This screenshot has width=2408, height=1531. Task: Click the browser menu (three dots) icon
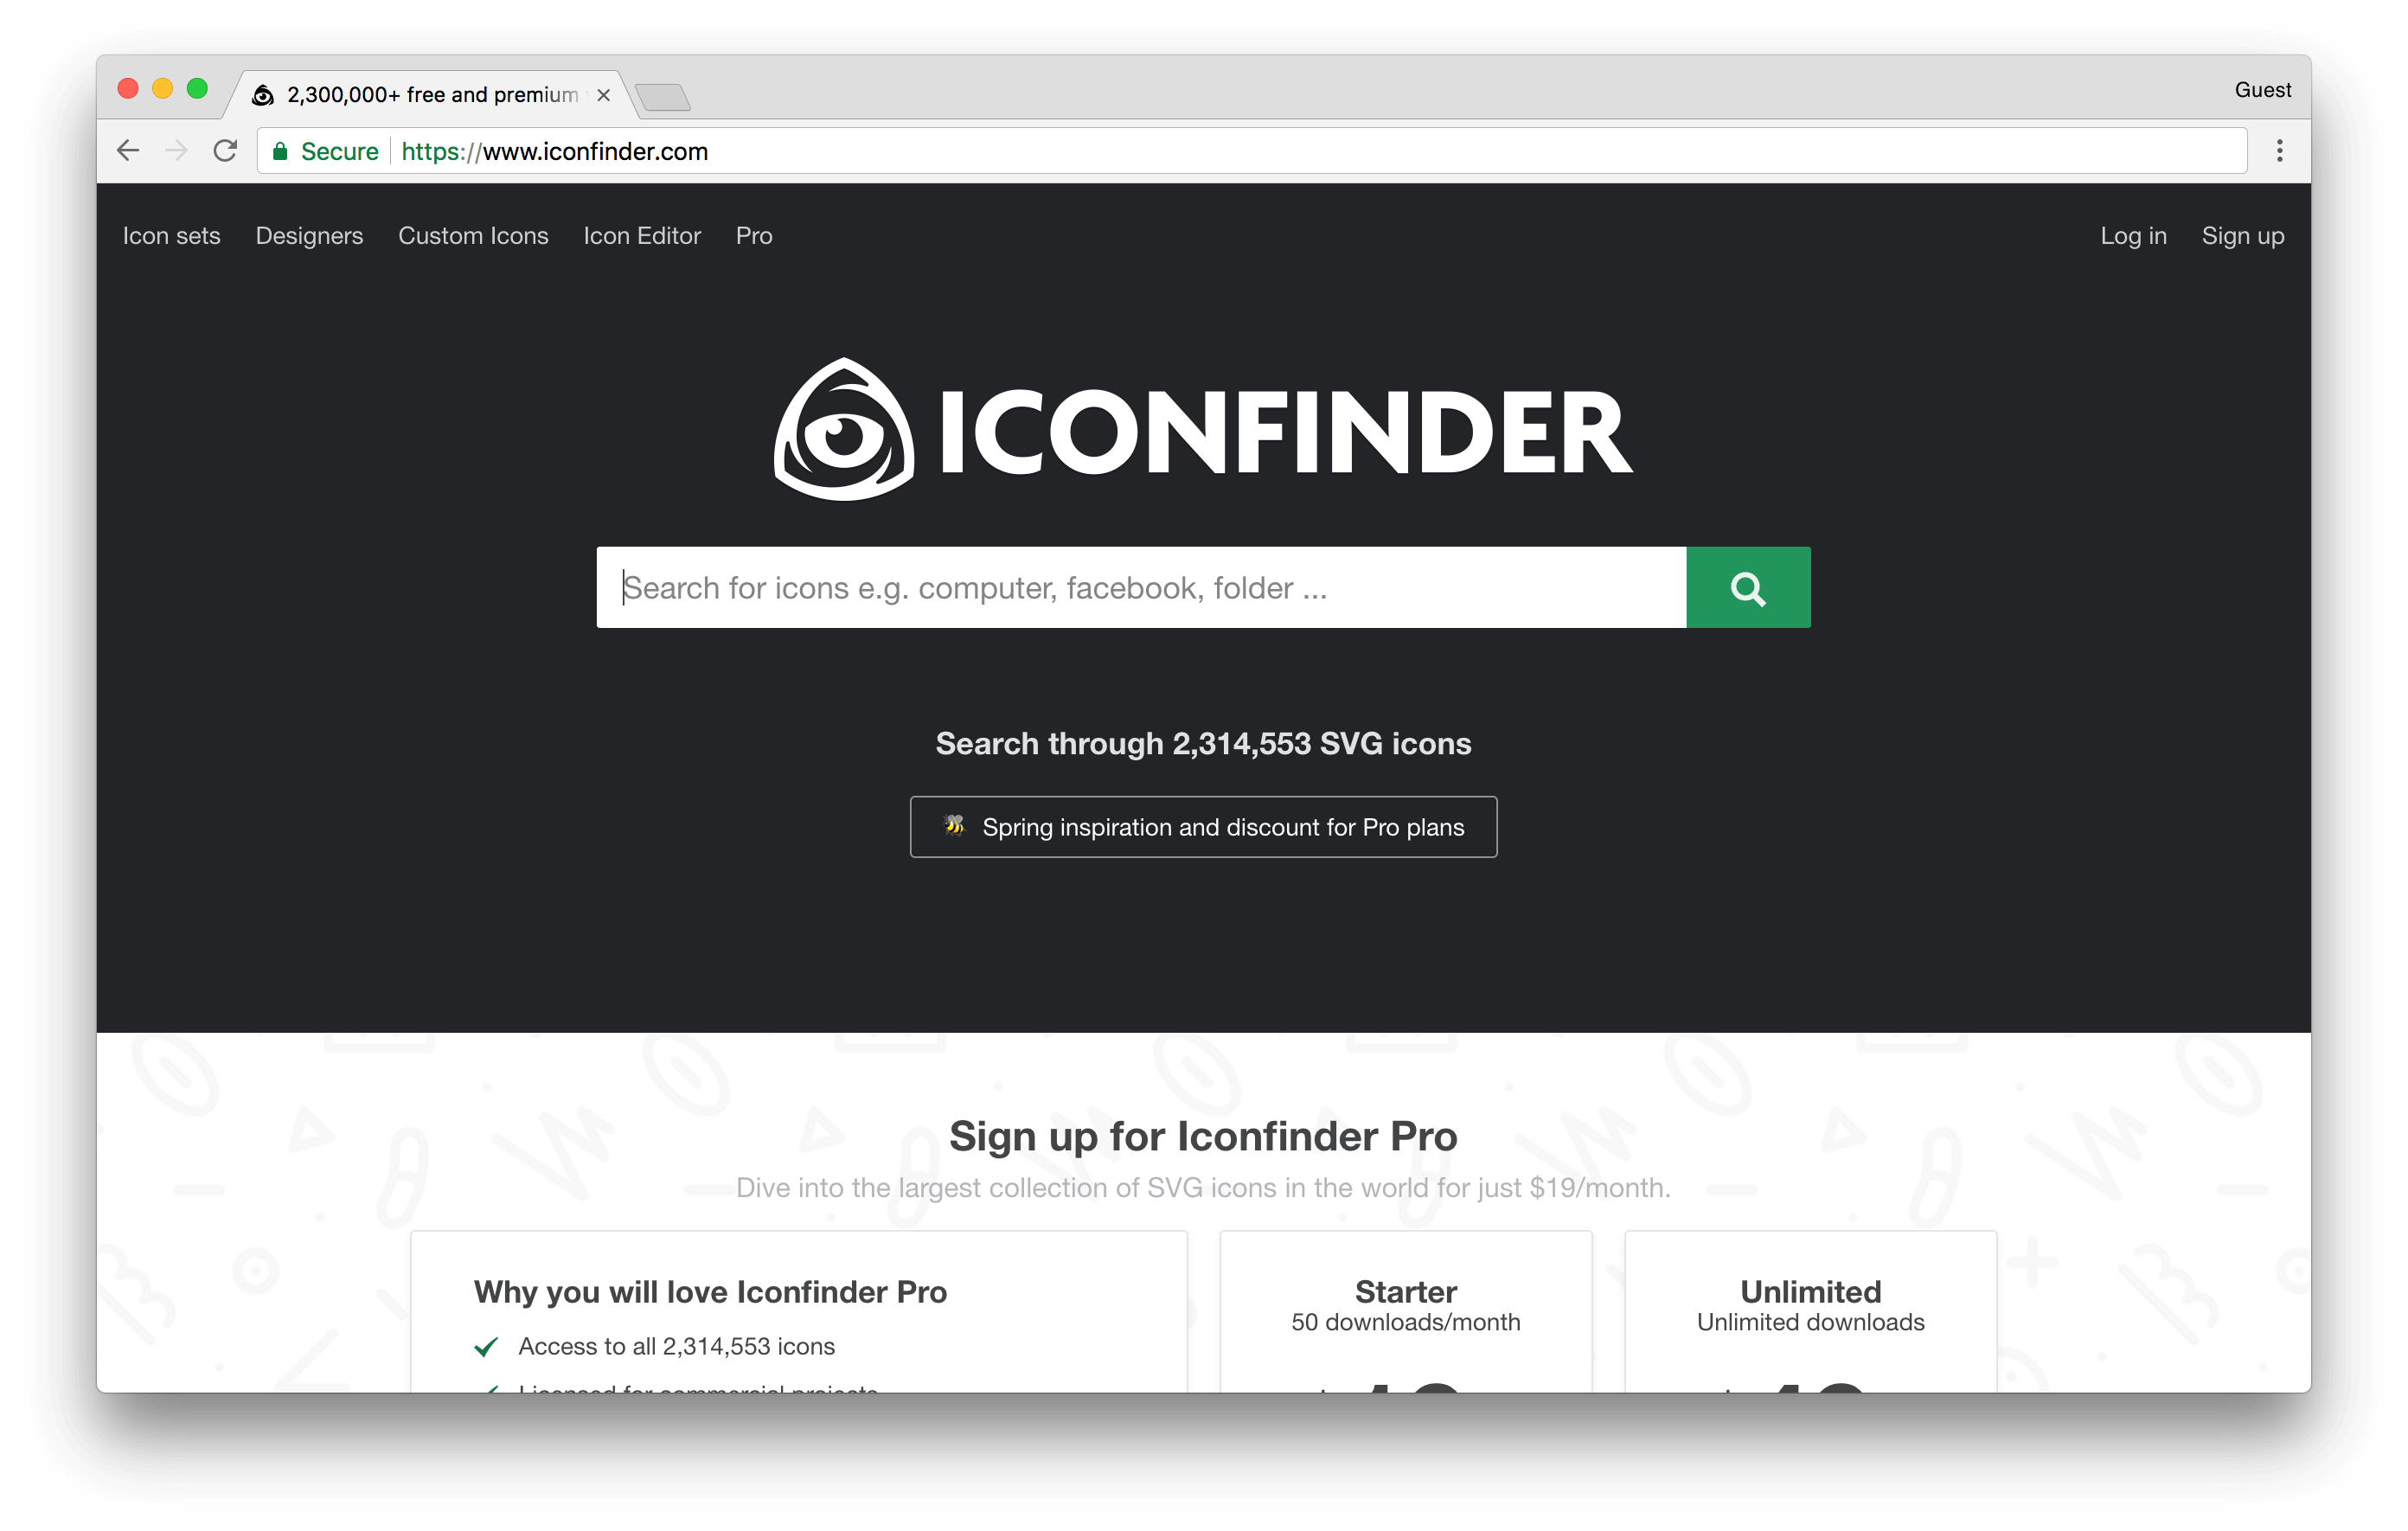point(2280,151)
